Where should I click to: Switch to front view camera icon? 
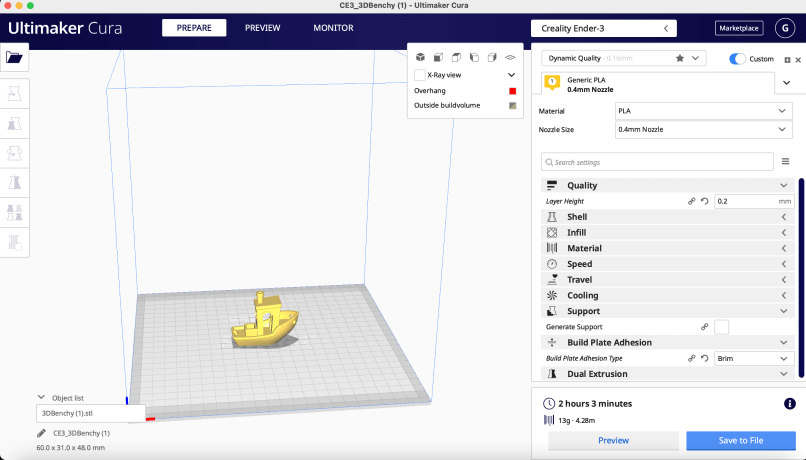[438, 57]
